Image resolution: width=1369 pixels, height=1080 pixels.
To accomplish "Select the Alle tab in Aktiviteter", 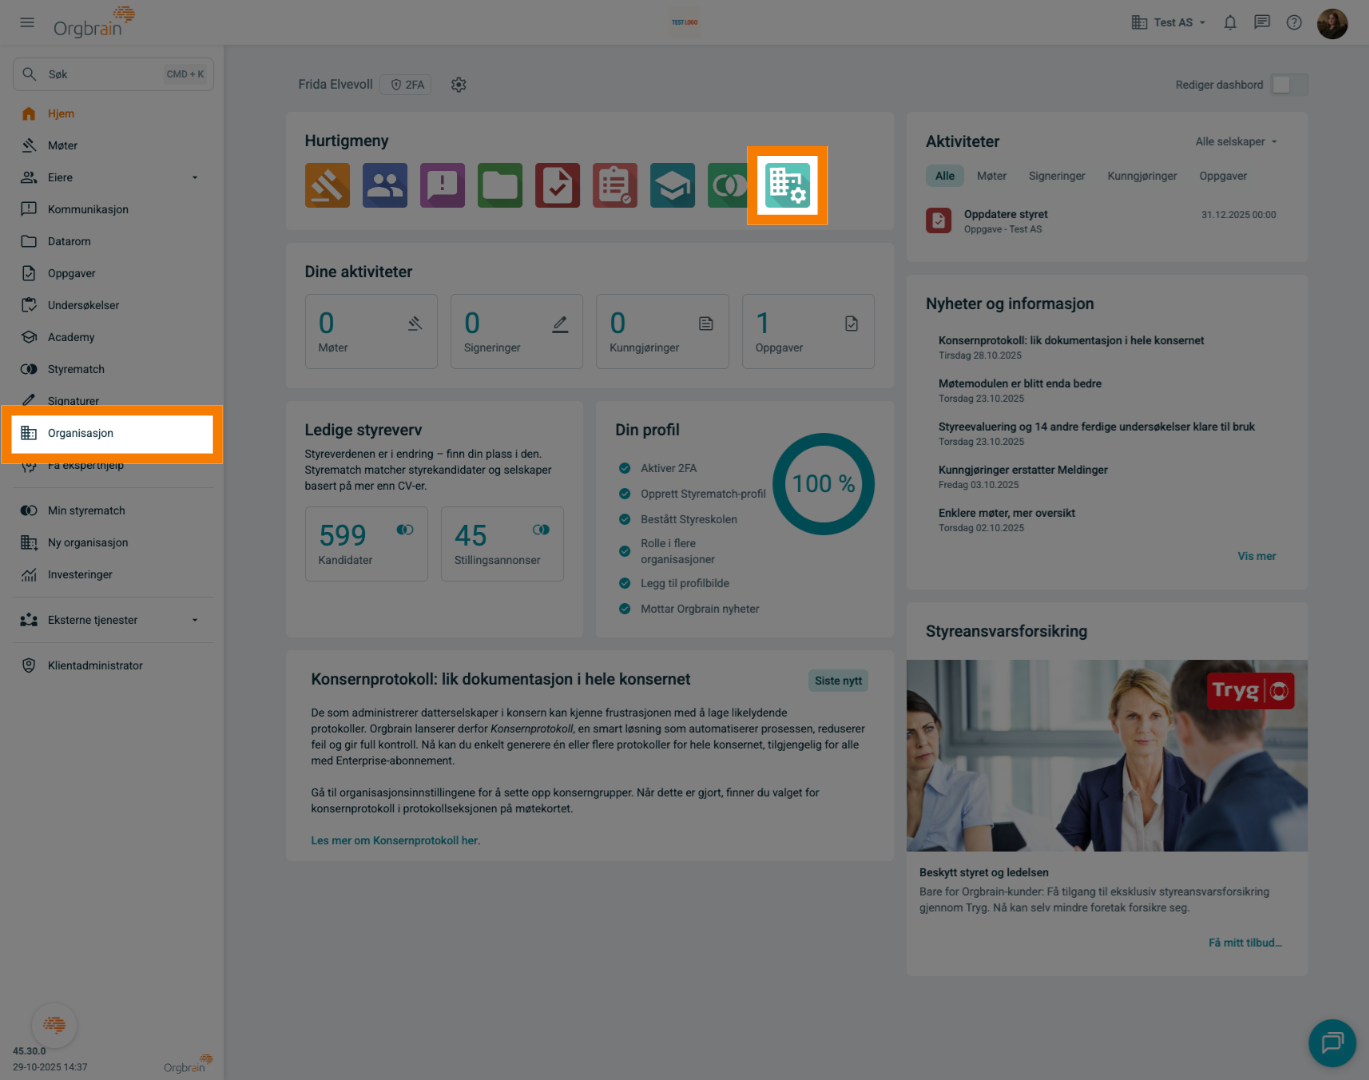I will 945,176.
